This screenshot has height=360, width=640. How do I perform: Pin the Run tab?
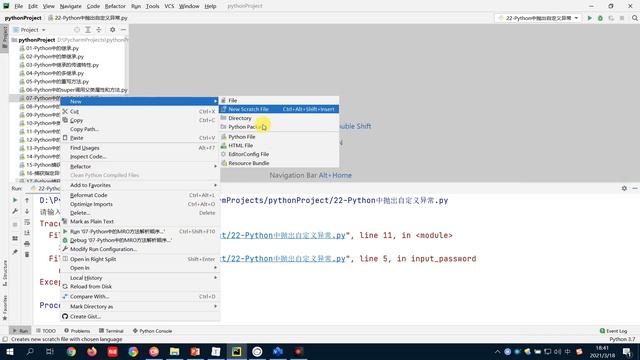pos(15,252)
